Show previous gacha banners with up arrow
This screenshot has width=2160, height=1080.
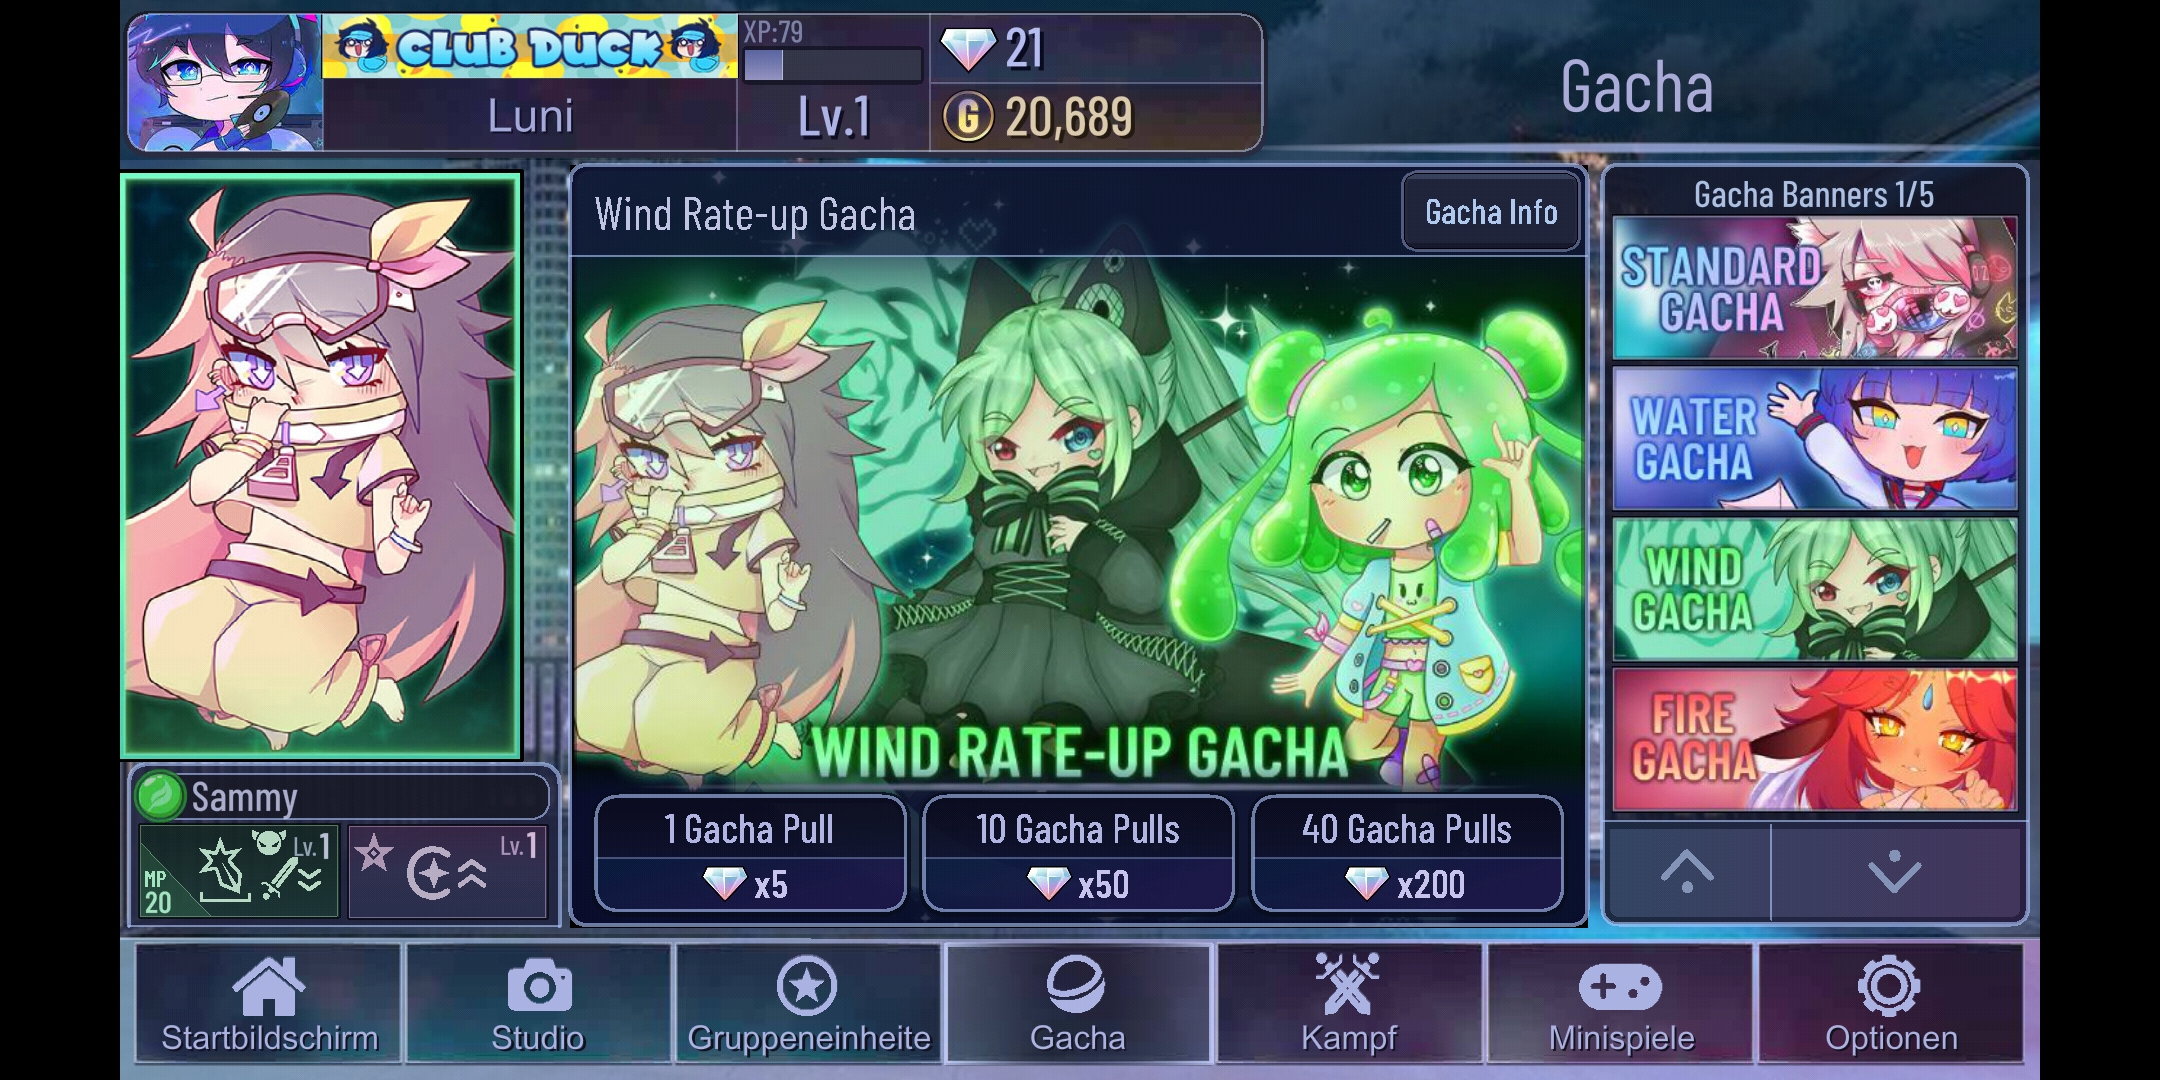pos(1687,872)
